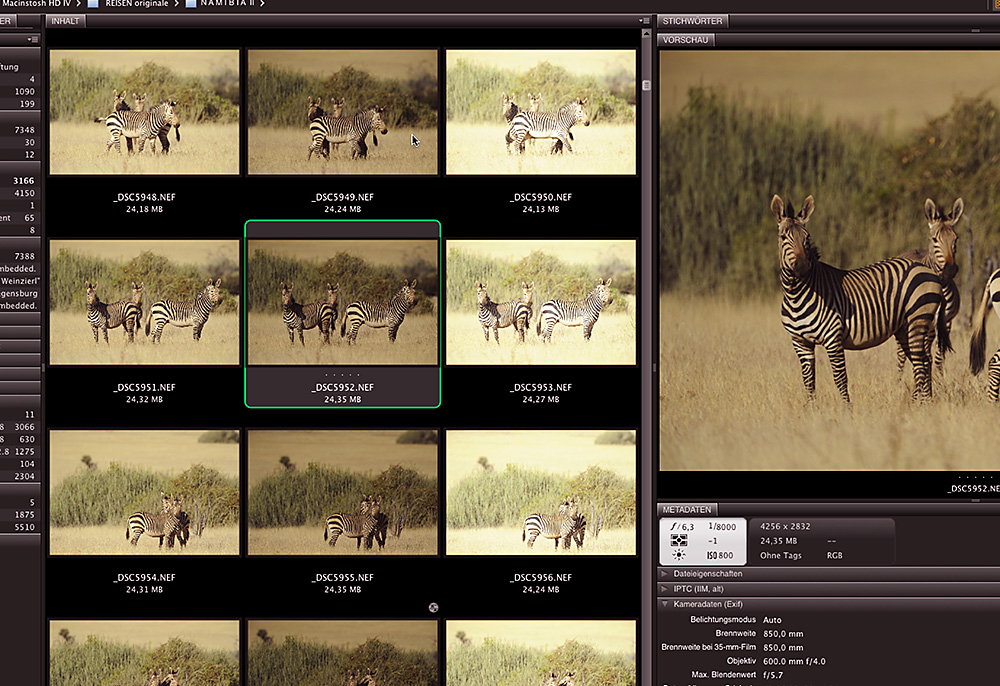Switch to the STICHWÖRTER tab

tap(692, 21)
